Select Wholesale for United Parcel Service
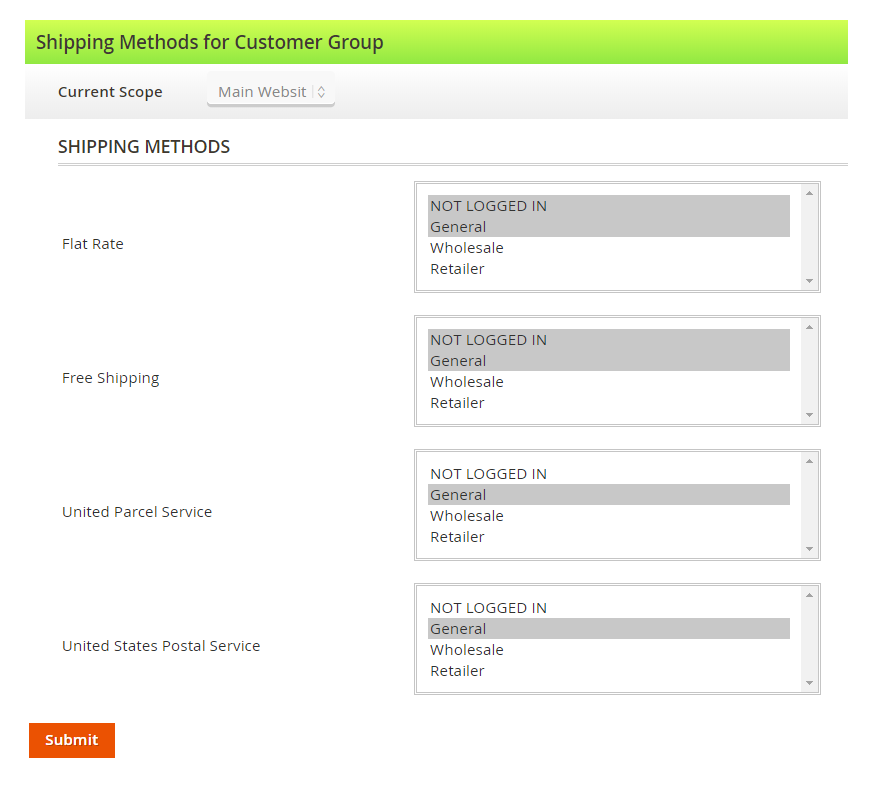 [x=466, y=515]
